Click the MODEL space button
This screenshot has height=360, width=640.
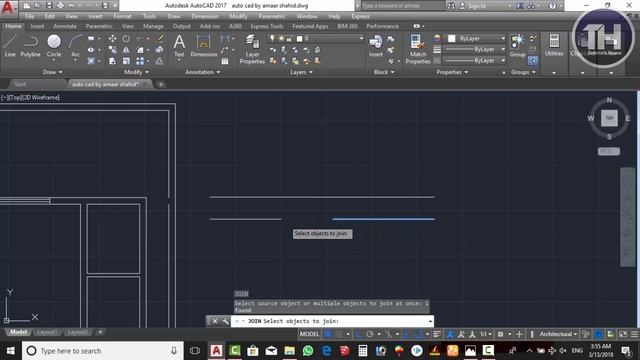click(x=309, y=334)
